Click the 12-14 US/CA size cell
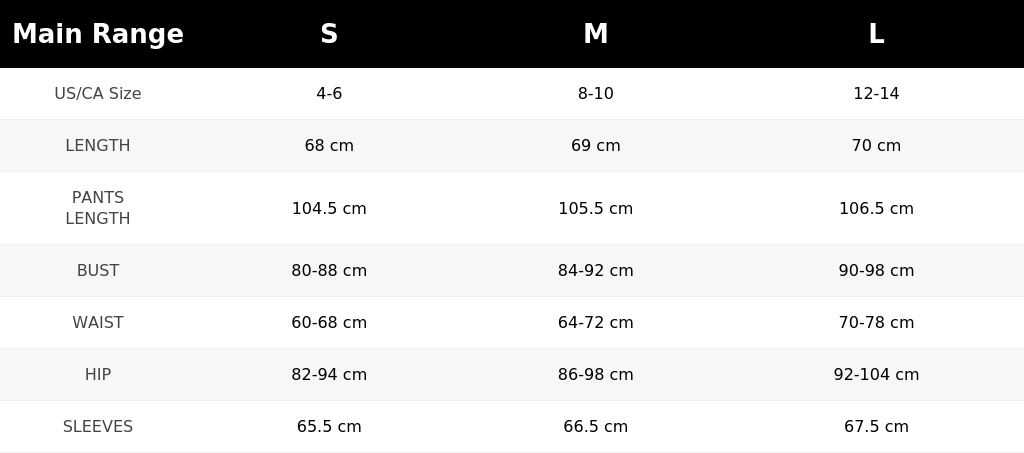The width and height of the screenshot is (1024, 453). pos(876,93)
